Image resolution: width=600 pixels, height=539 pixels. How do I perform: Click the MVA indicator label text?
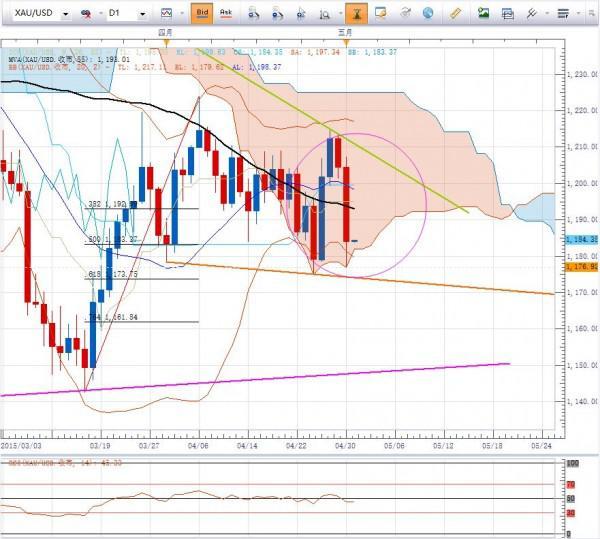tap(69, 60)
